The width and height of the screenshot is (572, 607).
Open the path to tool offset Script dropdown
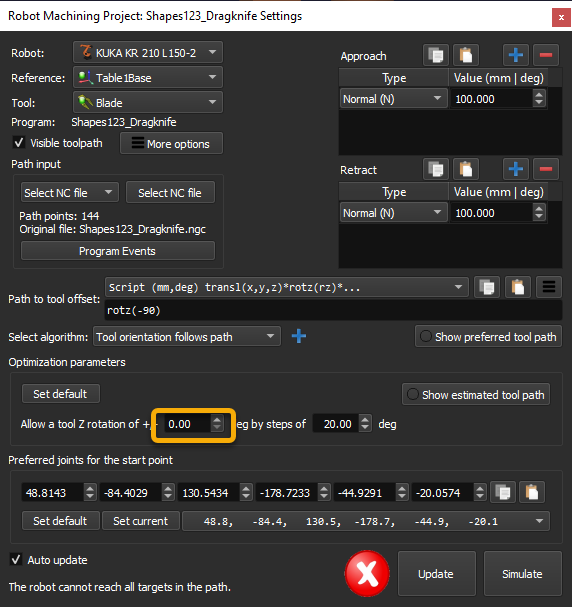click(286, 287)
